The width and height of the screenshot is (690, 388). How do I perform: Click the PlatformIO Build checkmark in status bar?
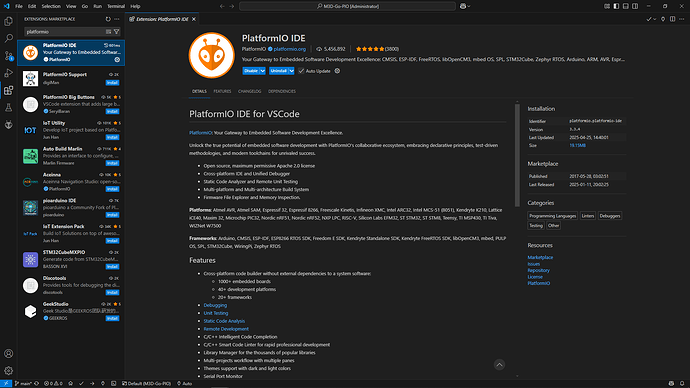(81, 384)
